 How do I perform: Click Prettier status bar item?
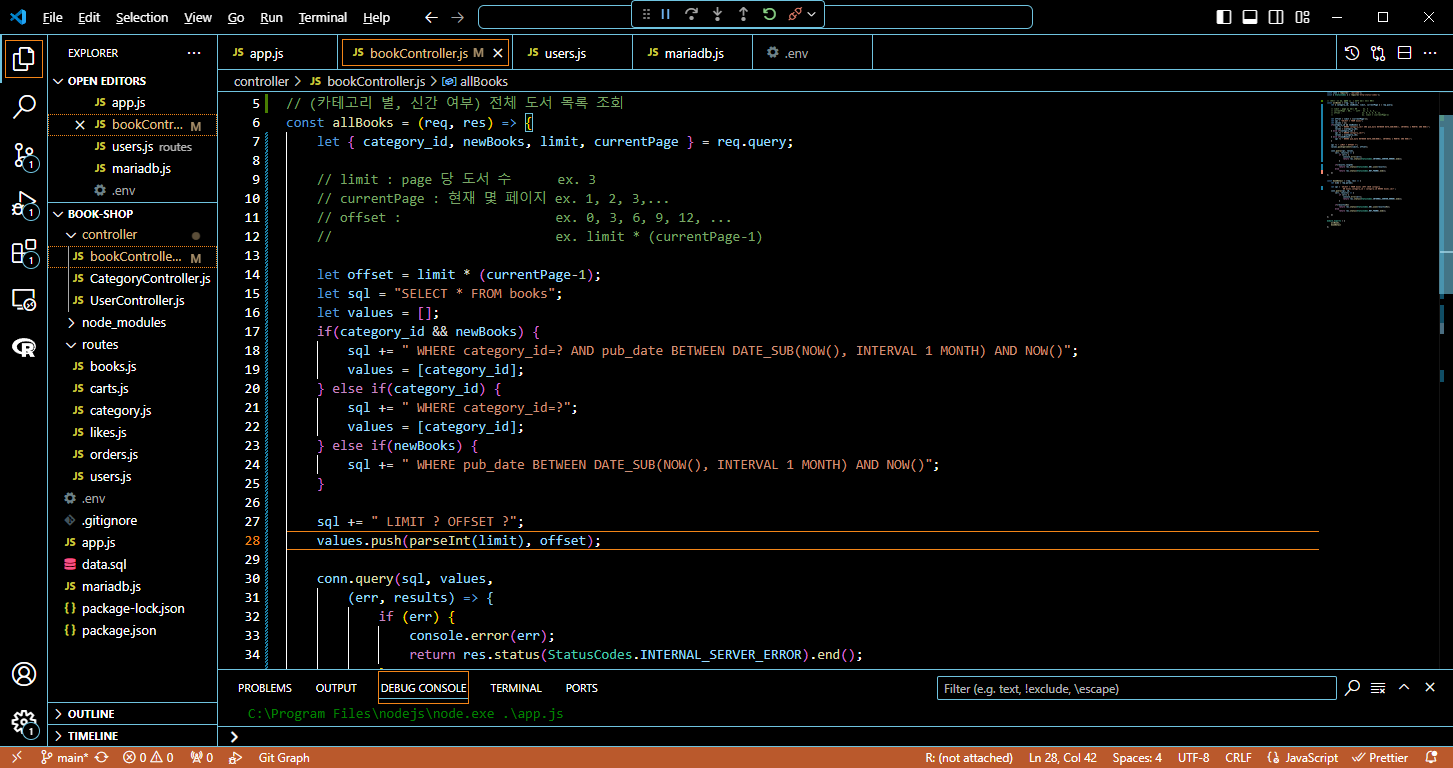(1380, 758)
